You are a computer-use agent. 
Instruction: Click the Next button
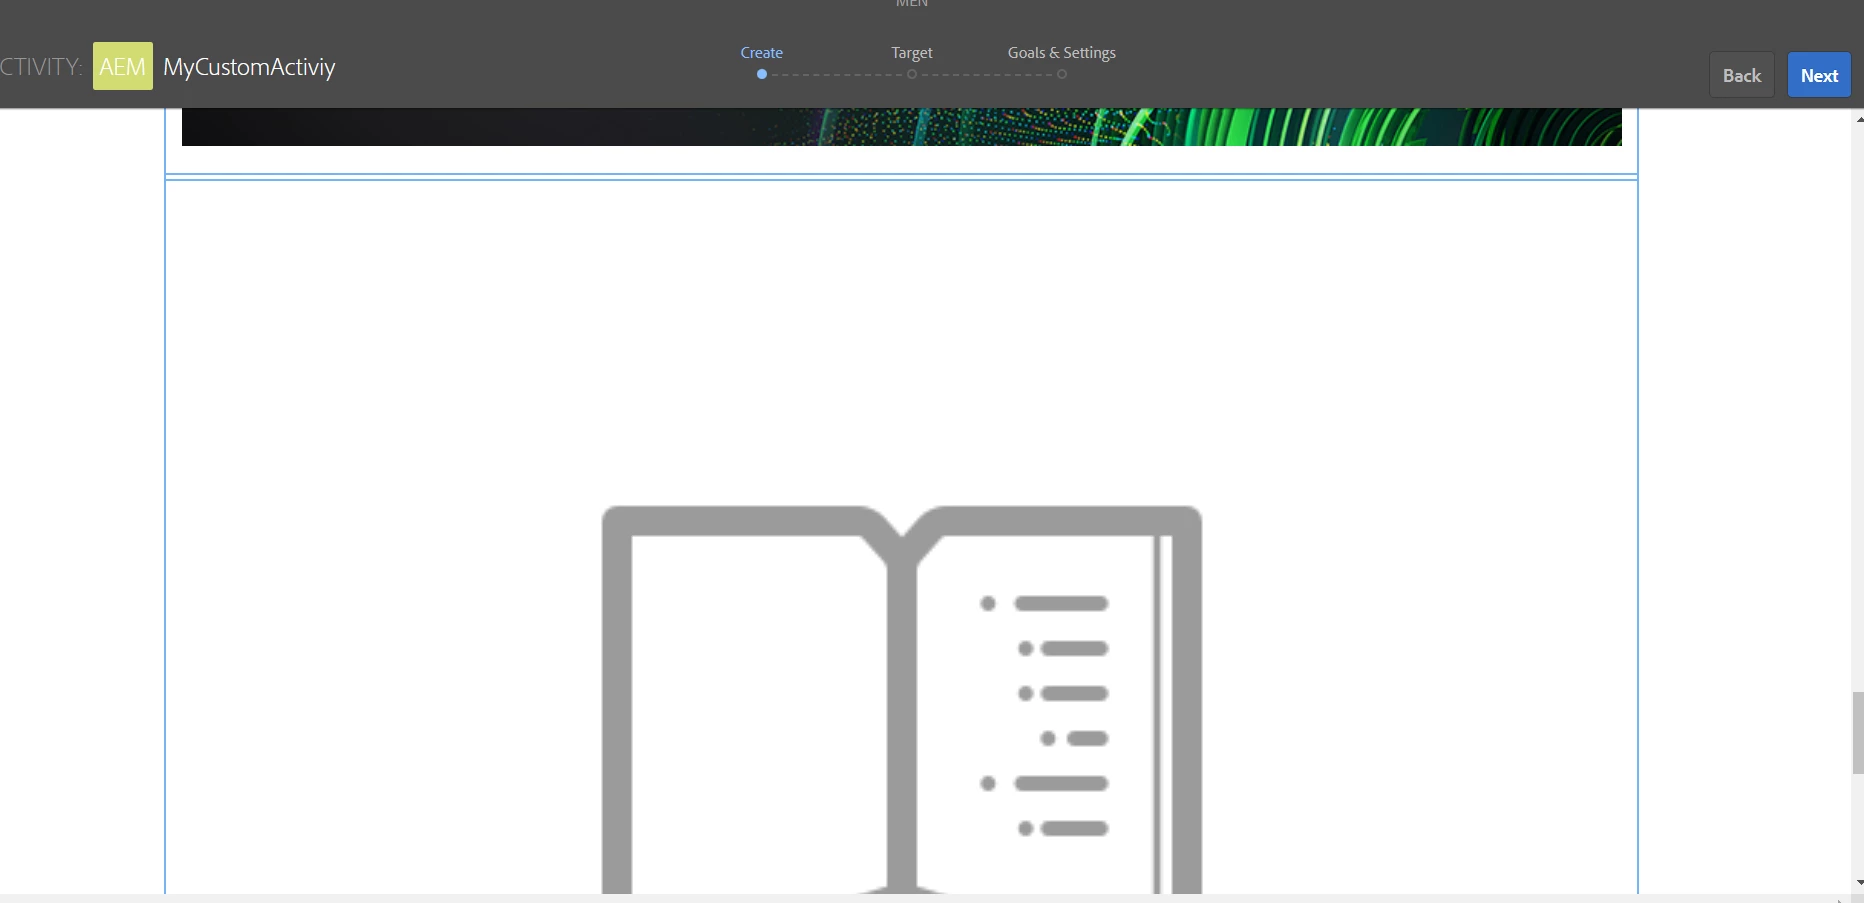tap(1819, 75)
